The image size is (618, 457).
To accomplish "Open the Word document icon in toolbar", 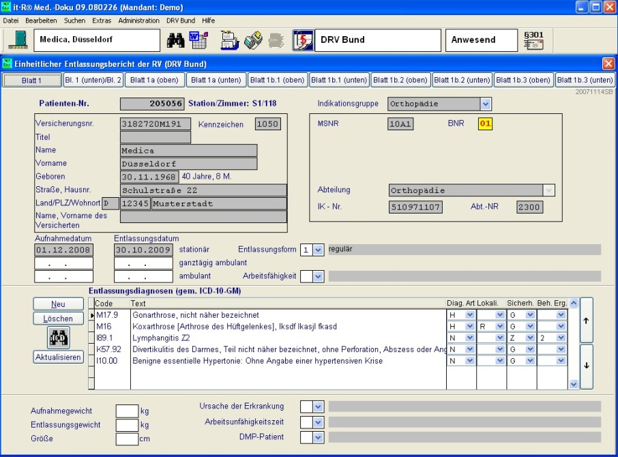I will coord(198,40).
